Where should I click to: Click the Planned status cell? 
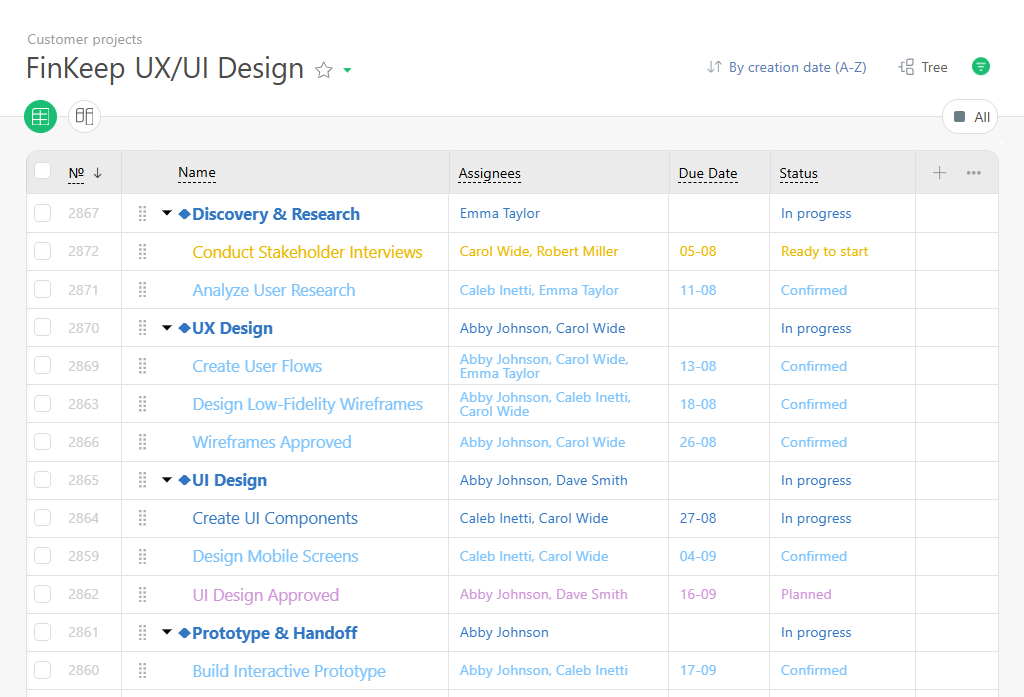pyautogui.click(x=806, y=594)
